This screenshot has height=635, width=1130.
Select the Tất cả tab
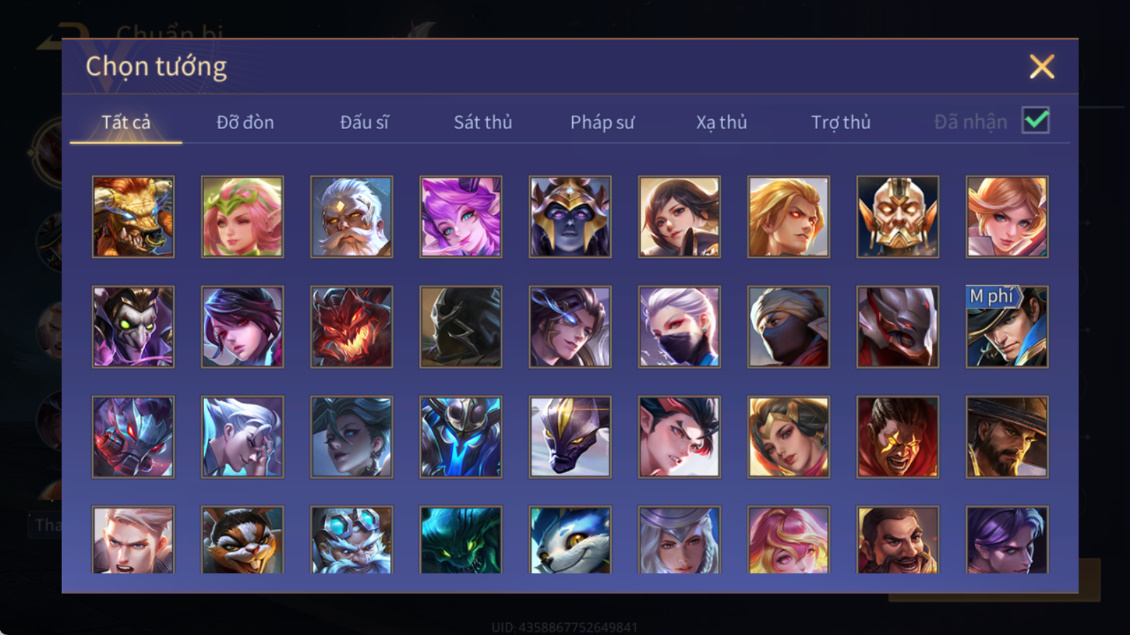pos(125,122)
